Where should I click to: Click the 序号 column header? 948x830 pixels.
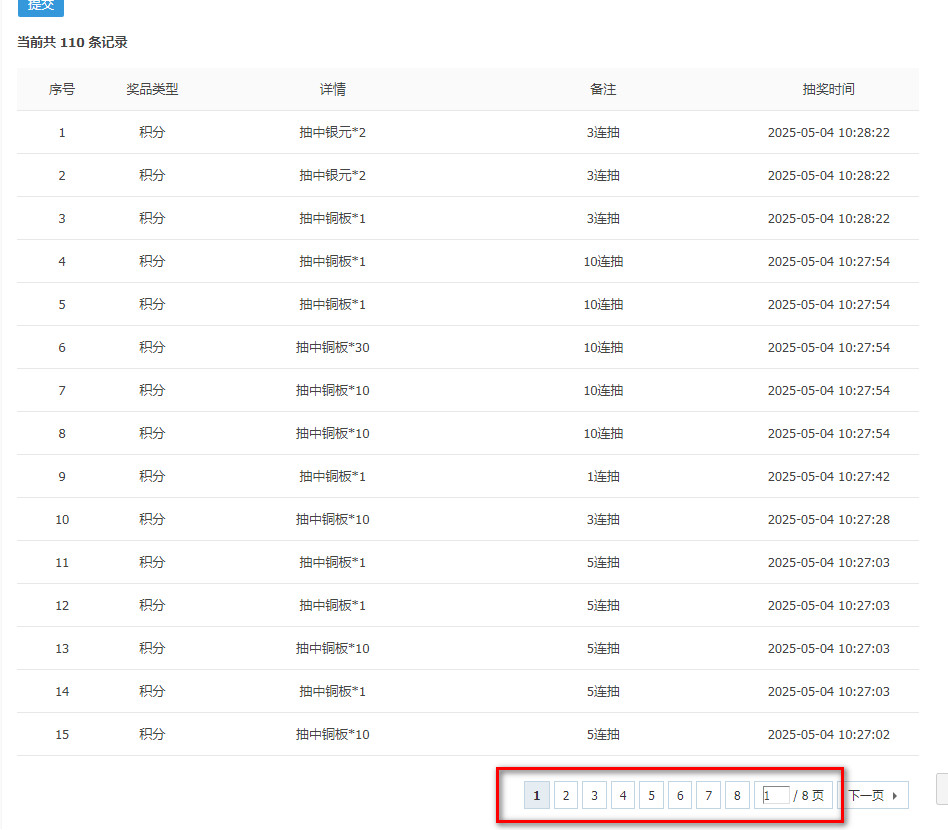tap(62, 89)
